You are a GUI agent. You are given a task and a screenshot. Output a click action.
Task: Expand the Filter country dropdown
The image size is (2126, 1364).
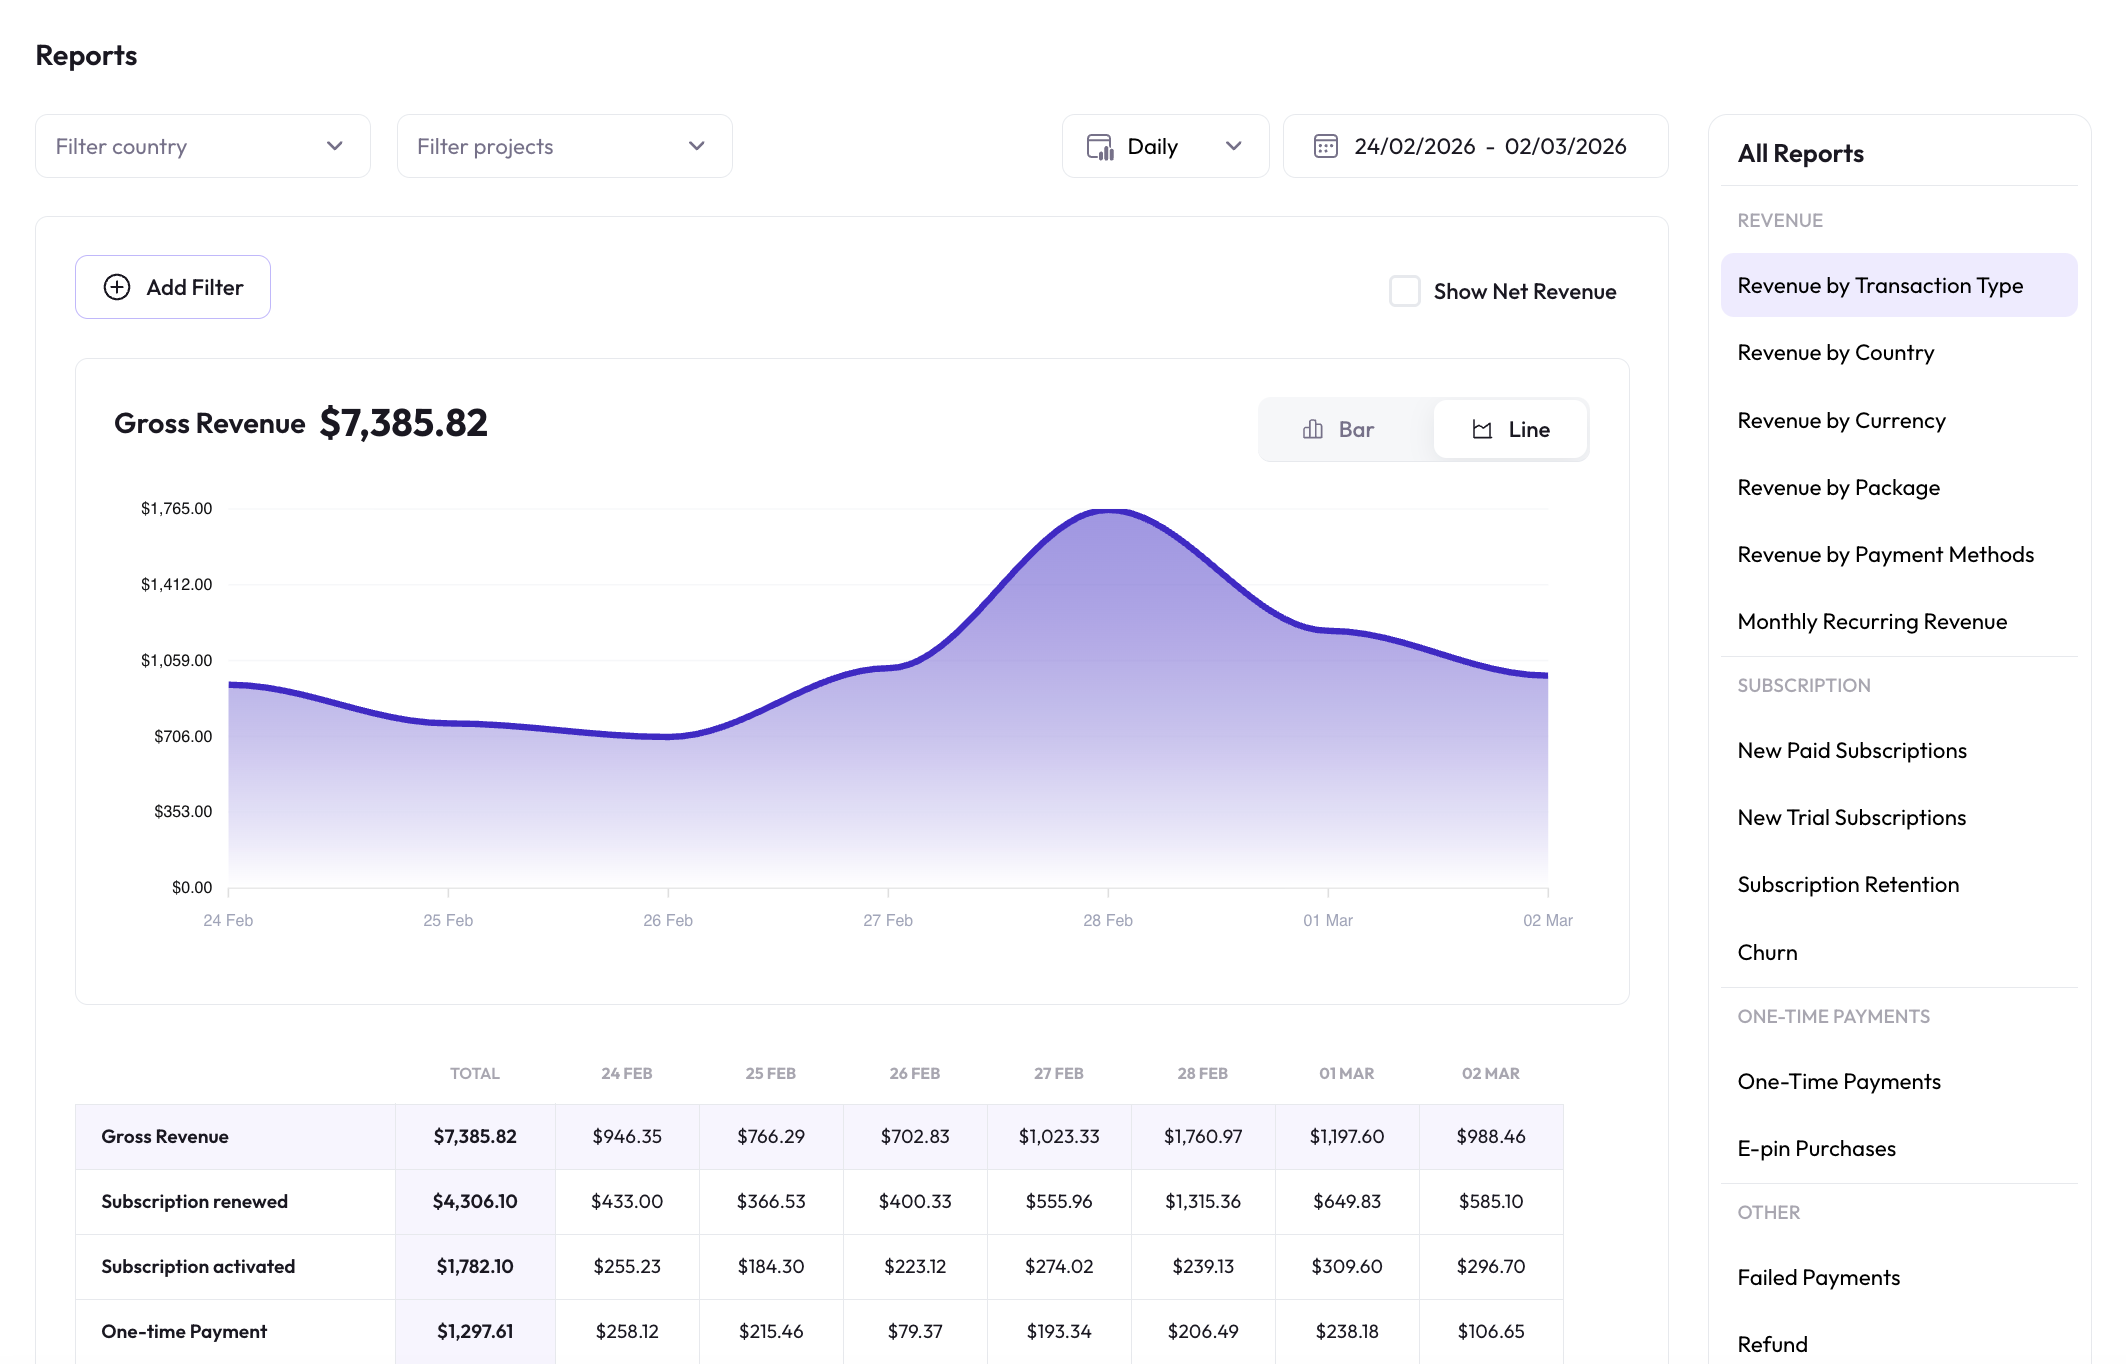(203, 146)
